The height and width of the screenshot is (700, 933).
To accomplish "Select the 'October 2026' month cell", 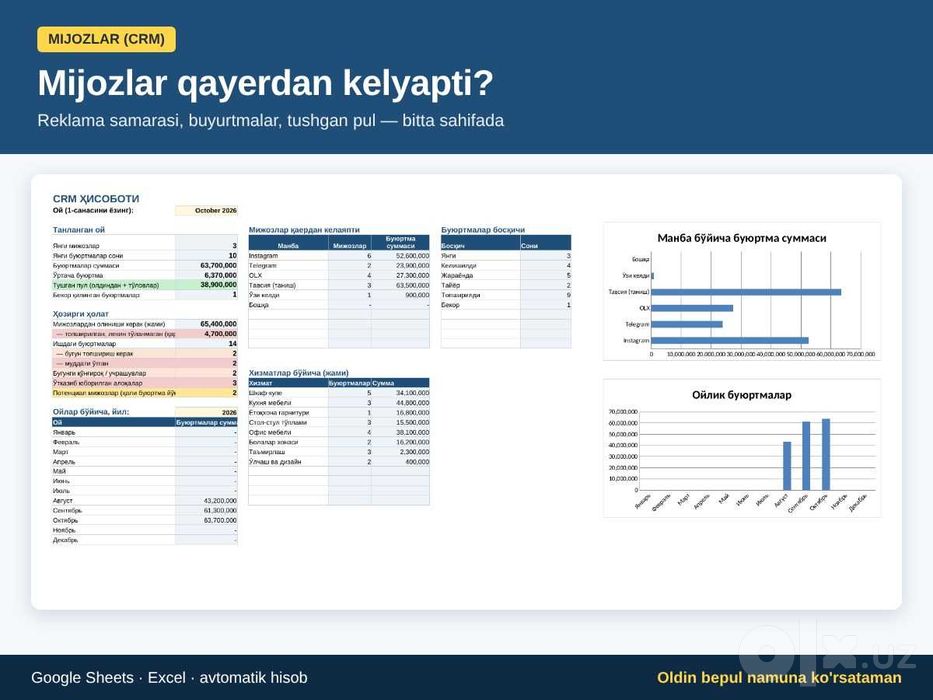I will pyautogui.click(x=206, y=210).
